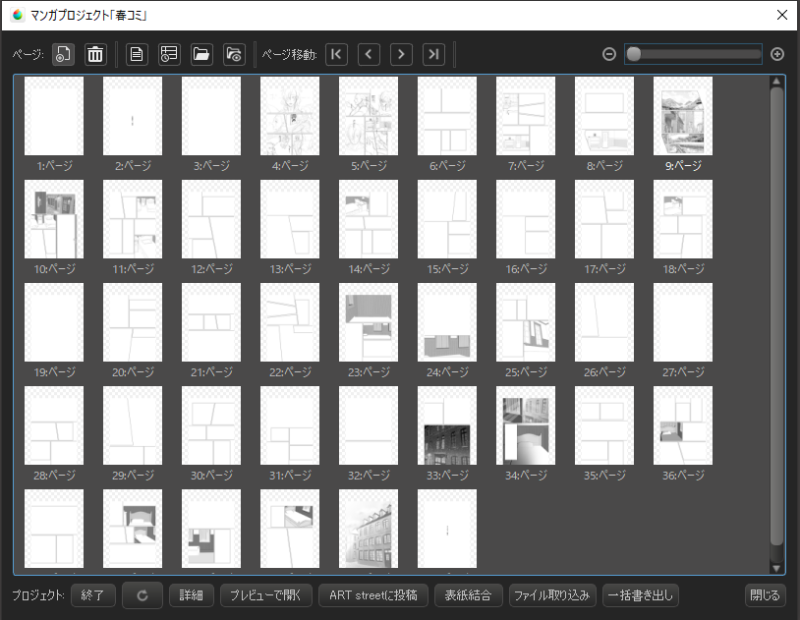Screen dimensions: 800x620
Task: Click the scrollbar up arrow
Action: pyautogui.click(x=777, y=81)
